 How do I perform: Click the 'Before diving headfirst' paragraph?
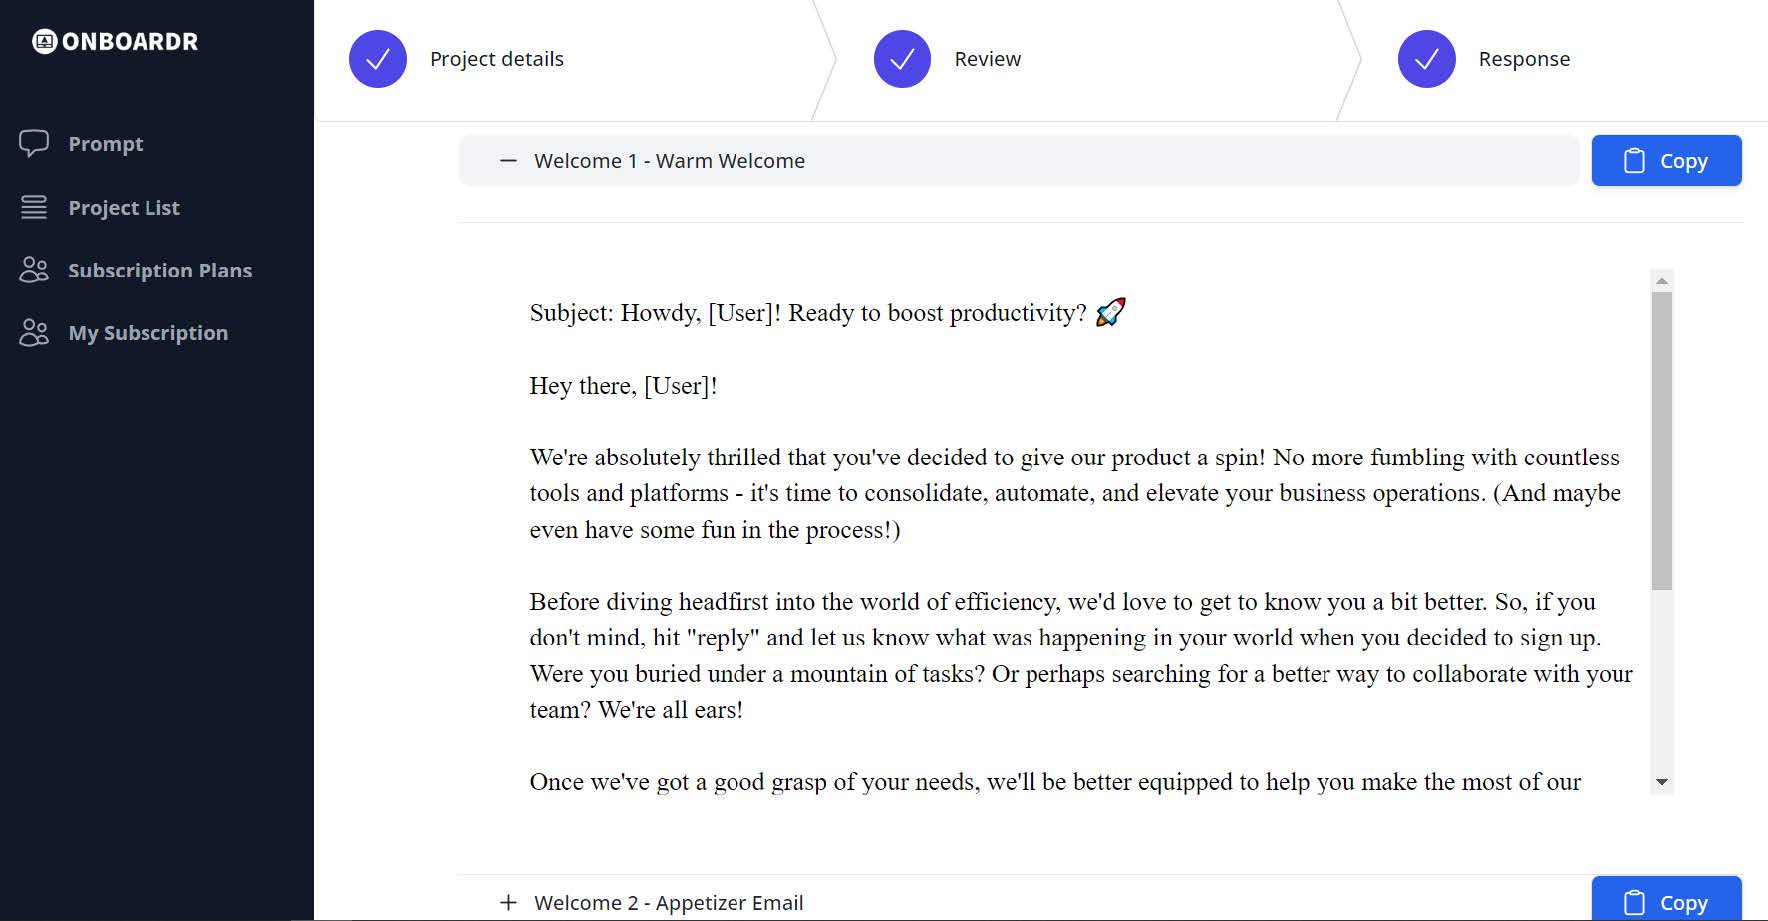tap(1081, 656)
